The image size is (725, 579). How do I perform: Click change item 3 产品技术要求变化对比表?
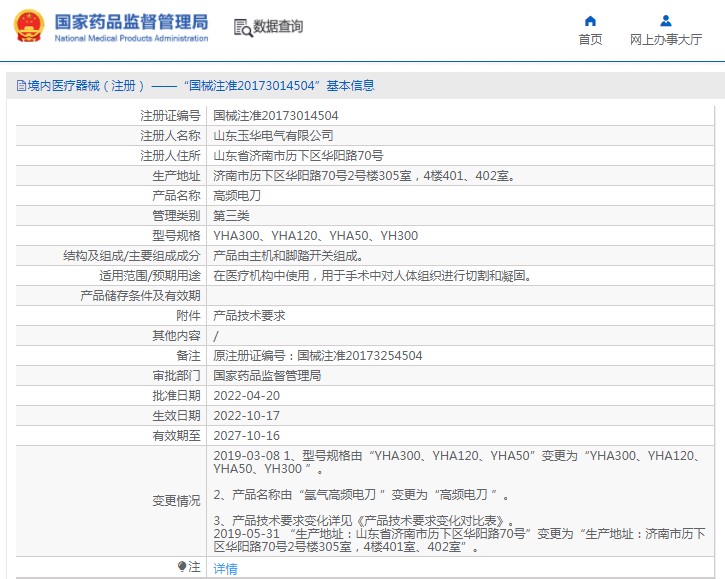(x=363, y=521)
